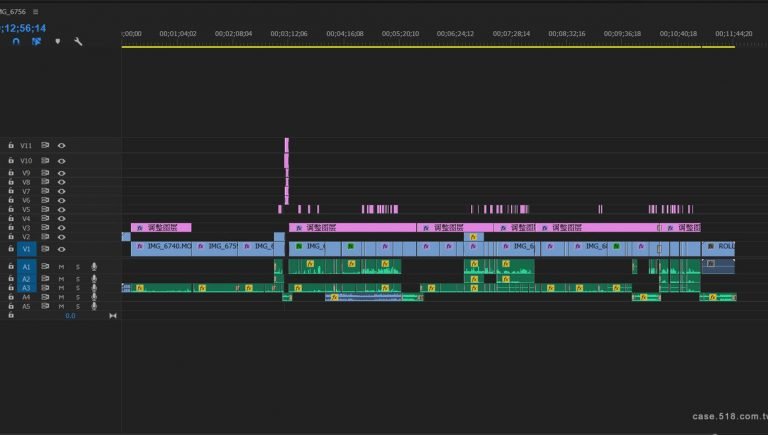Click the Add Marker icon
The width and height of the screenshot is (768, 435).
(x=57, y=42)
